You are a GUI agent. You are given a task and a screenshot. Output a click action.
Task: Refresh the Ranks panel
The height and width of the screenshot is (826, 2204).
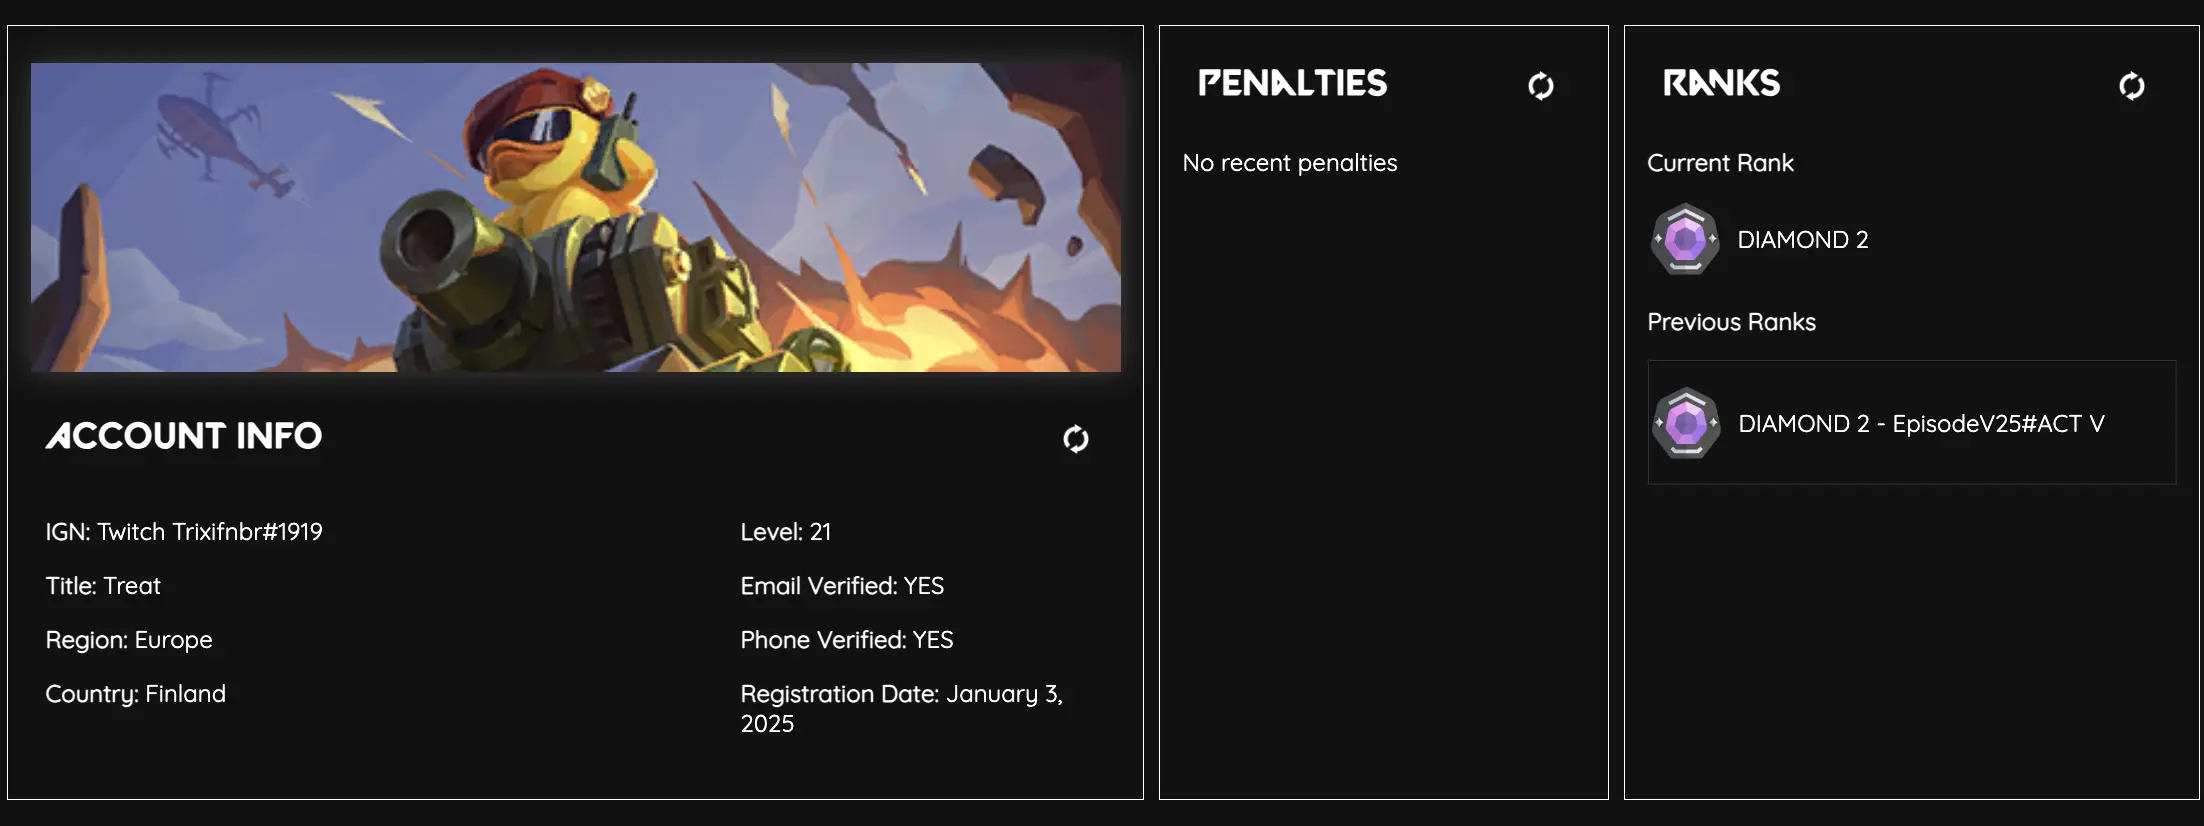(2131, 86)
